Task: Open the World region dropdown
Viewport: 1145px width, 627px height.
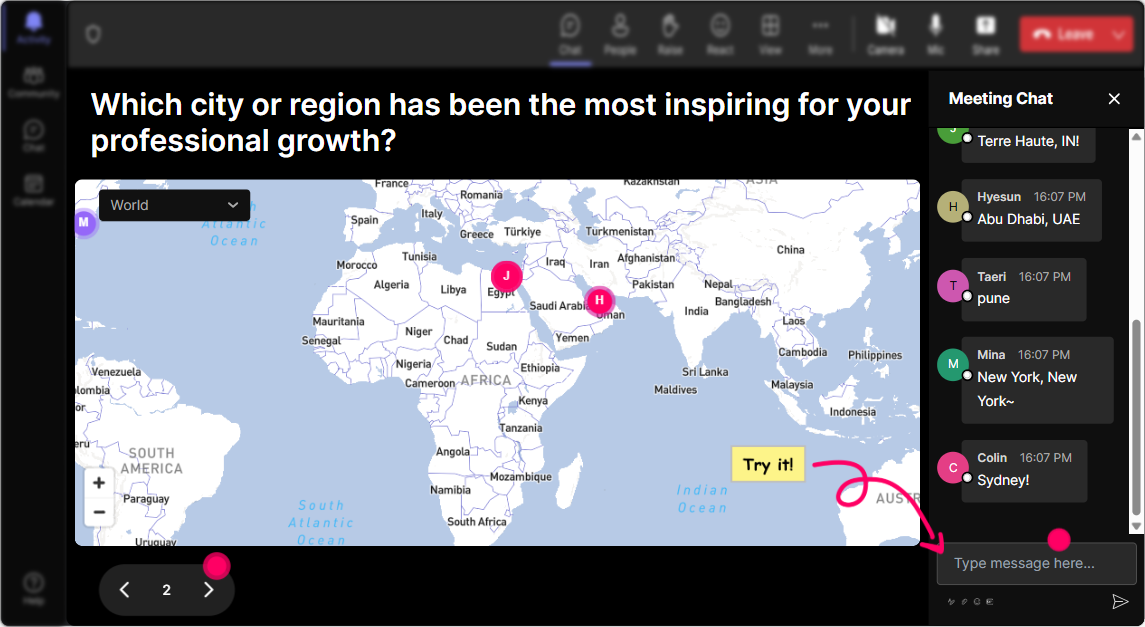Action: click(x=175, y=205)
